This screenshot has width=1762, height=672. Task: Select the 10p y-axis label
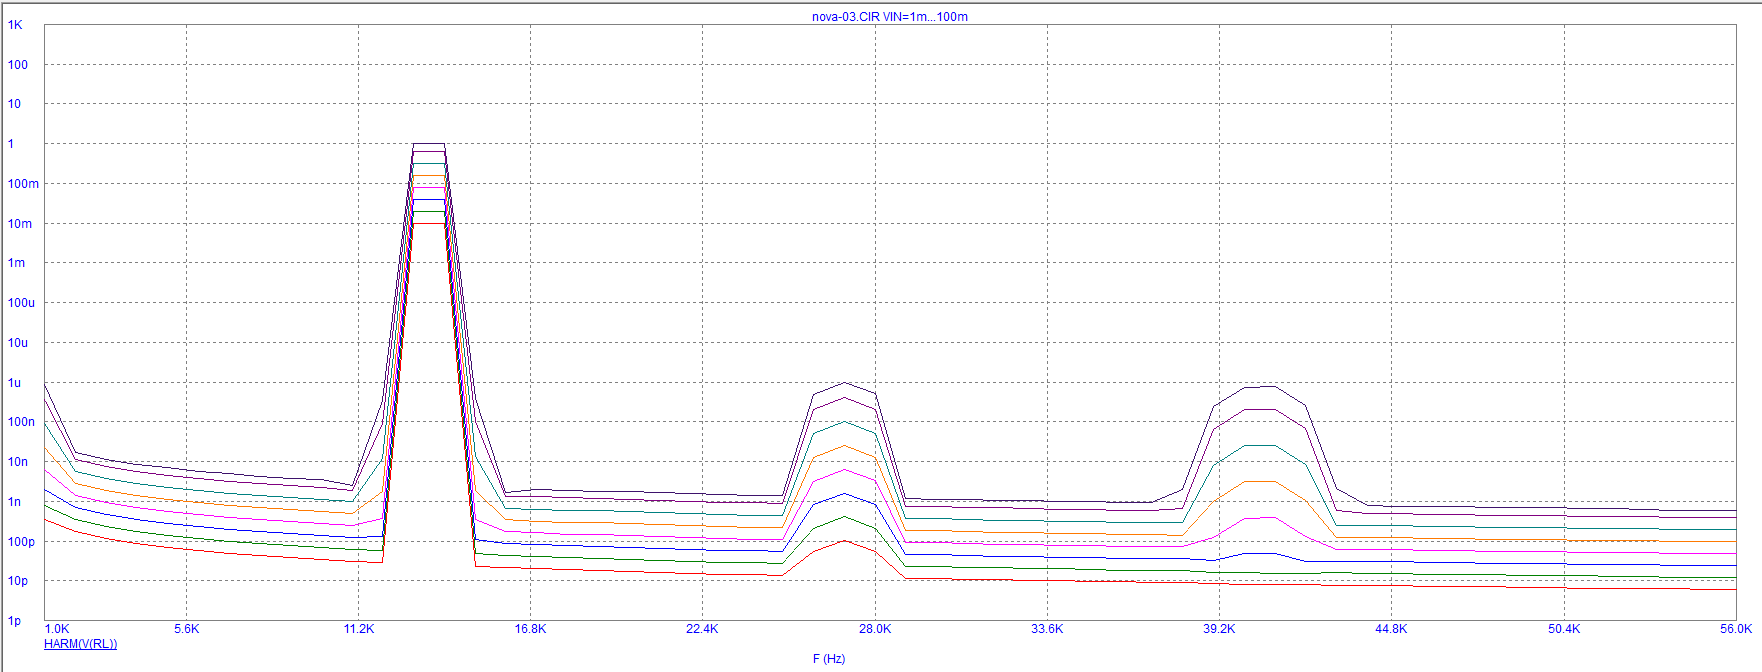[18, 581]
